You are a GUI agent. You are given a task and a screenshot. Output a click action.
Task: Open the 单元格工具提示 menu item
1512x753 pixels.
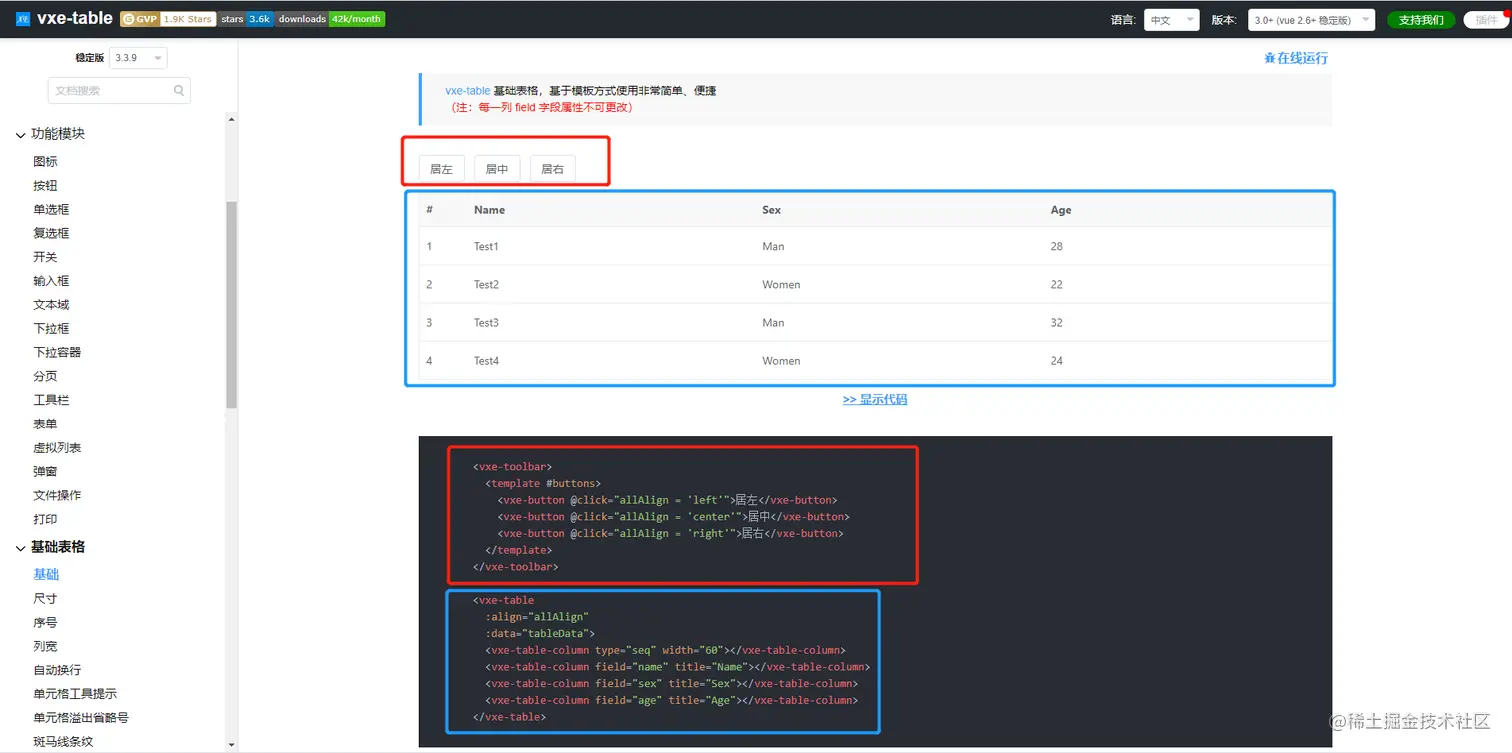point(75,694)
